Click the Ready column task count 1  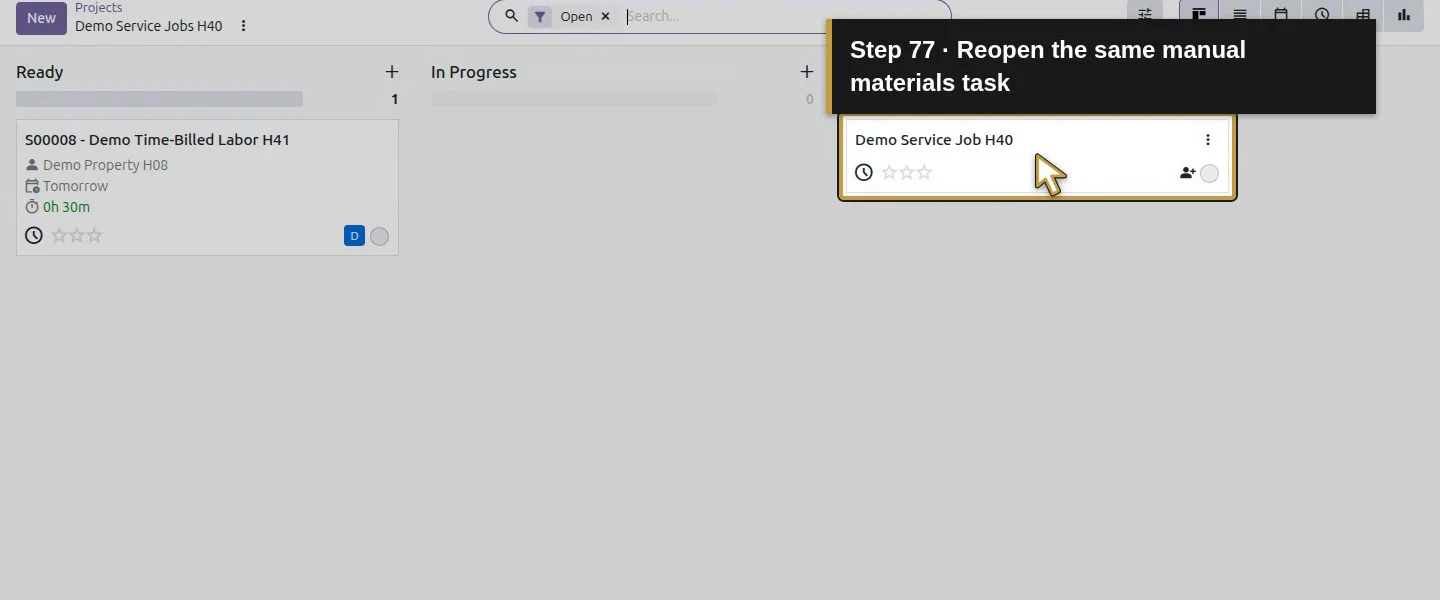coord(394,99)
